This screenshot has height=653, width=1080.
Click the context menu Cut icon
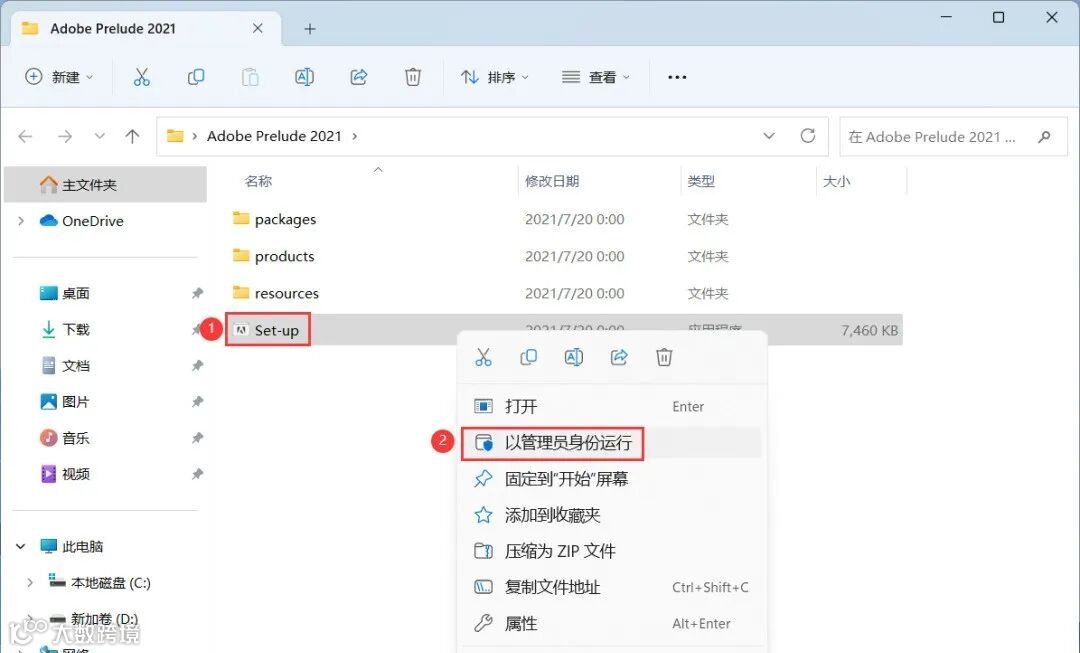[484, 357]
